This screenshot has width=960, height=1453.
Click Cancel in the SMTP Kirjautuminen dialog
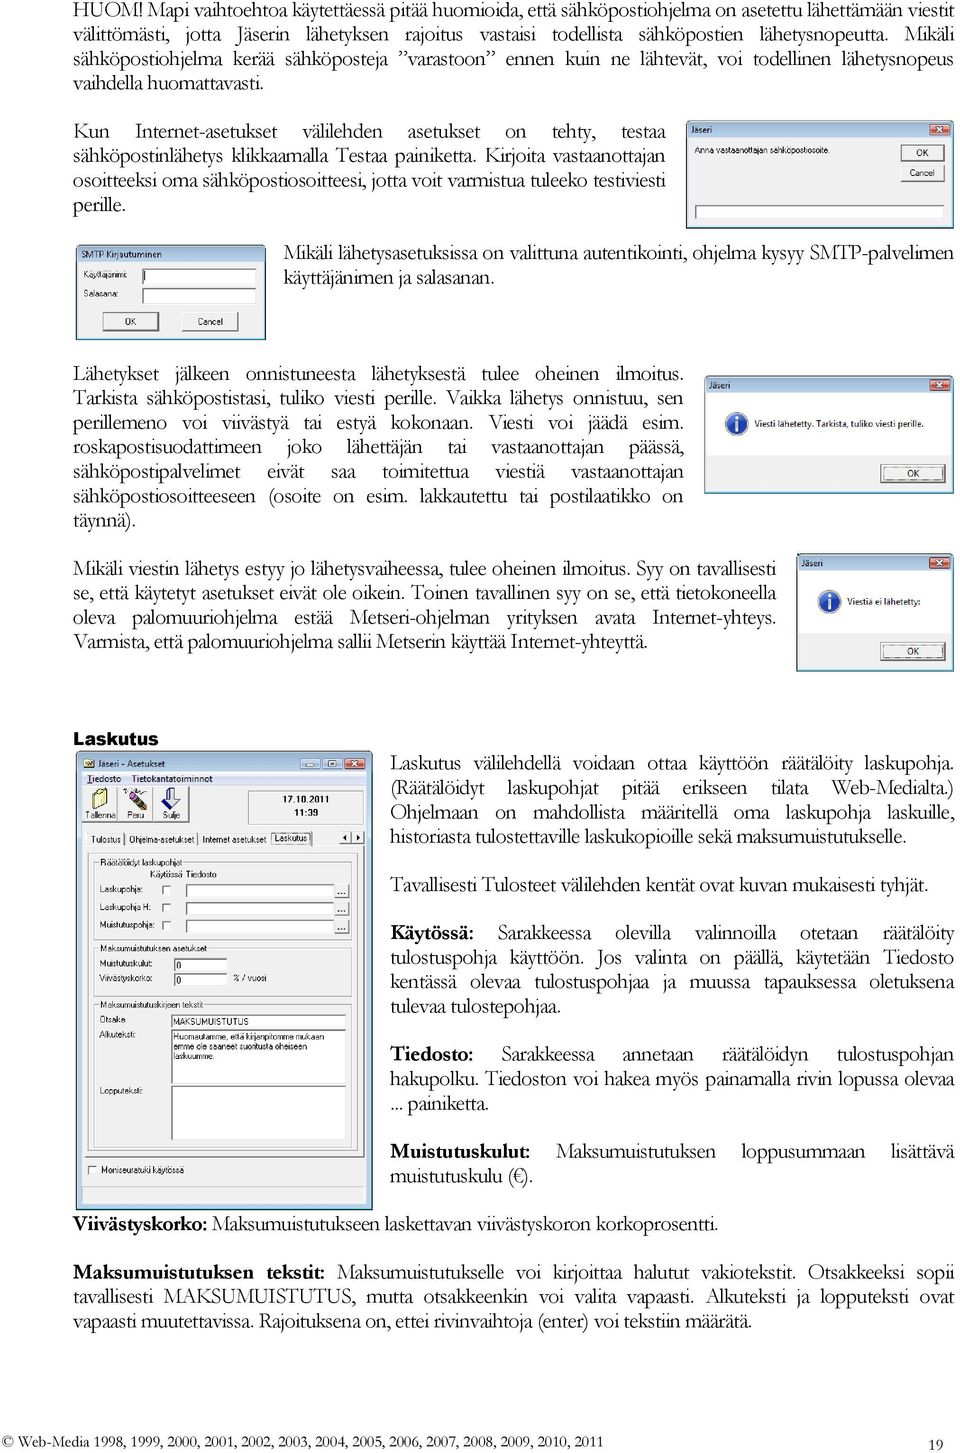210,321
